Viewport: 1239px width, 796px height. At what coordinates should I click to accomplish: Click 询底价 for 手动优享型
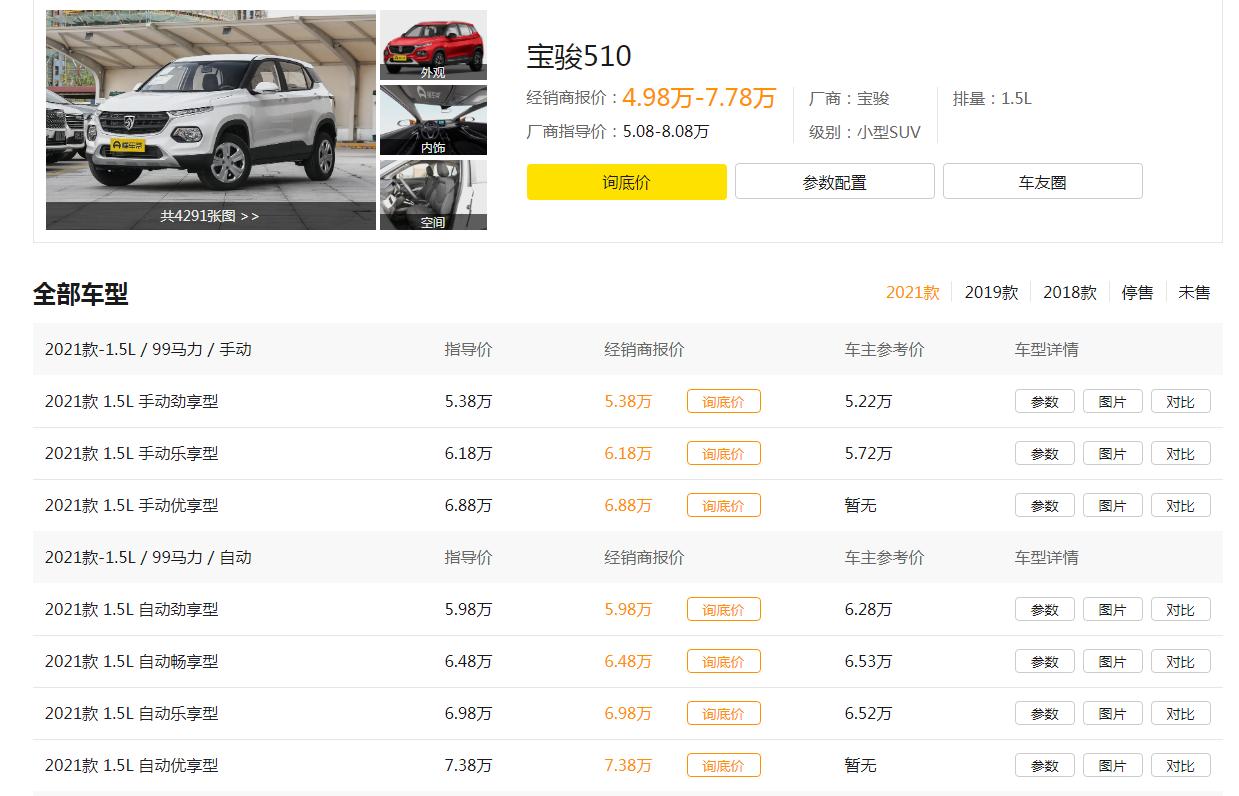click(x=724, y=505)
